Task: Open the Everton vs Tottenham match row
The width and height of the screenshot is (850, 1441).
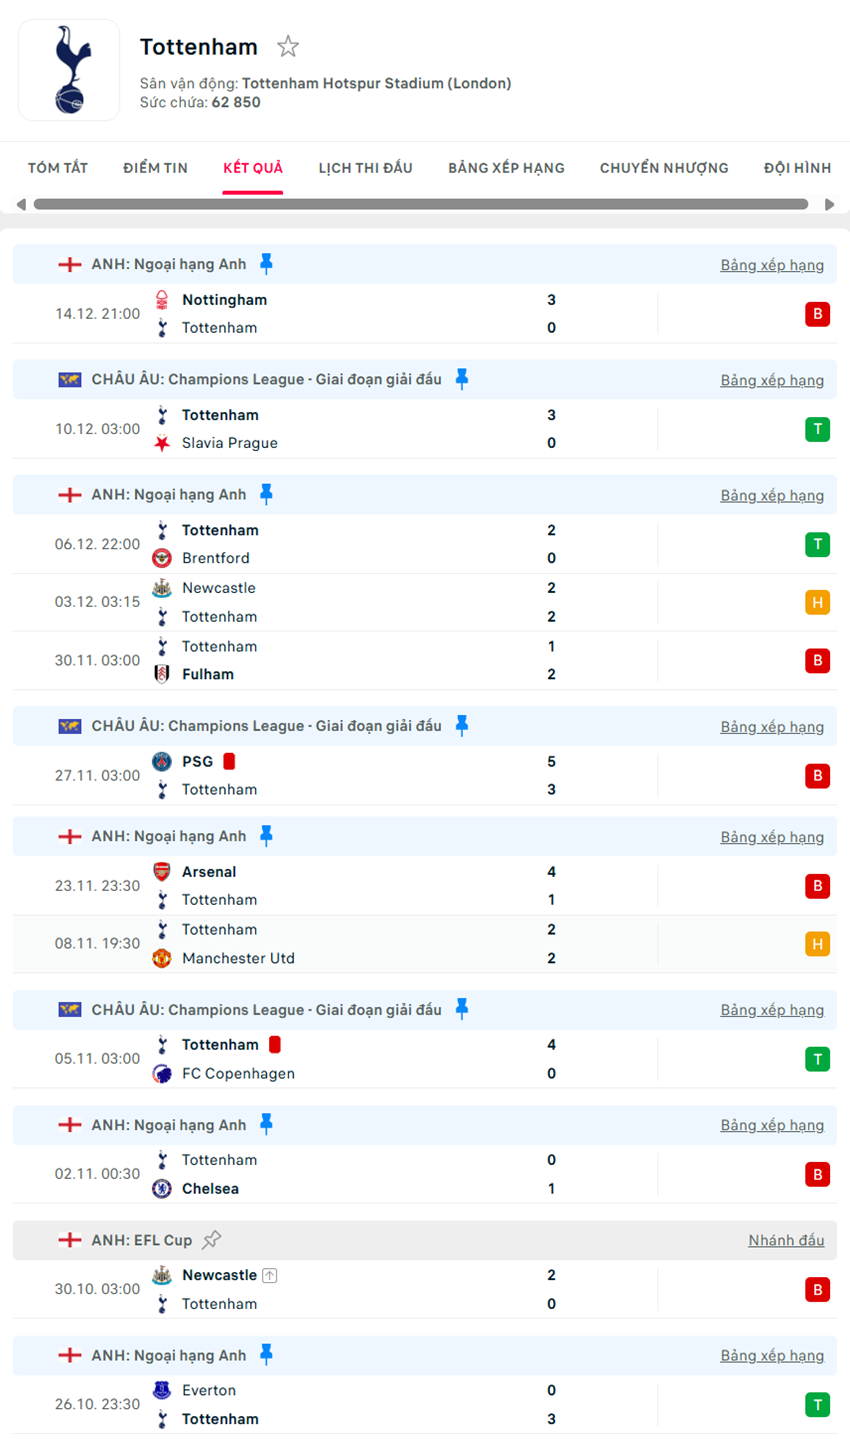Action: [x=400, y=1404]
